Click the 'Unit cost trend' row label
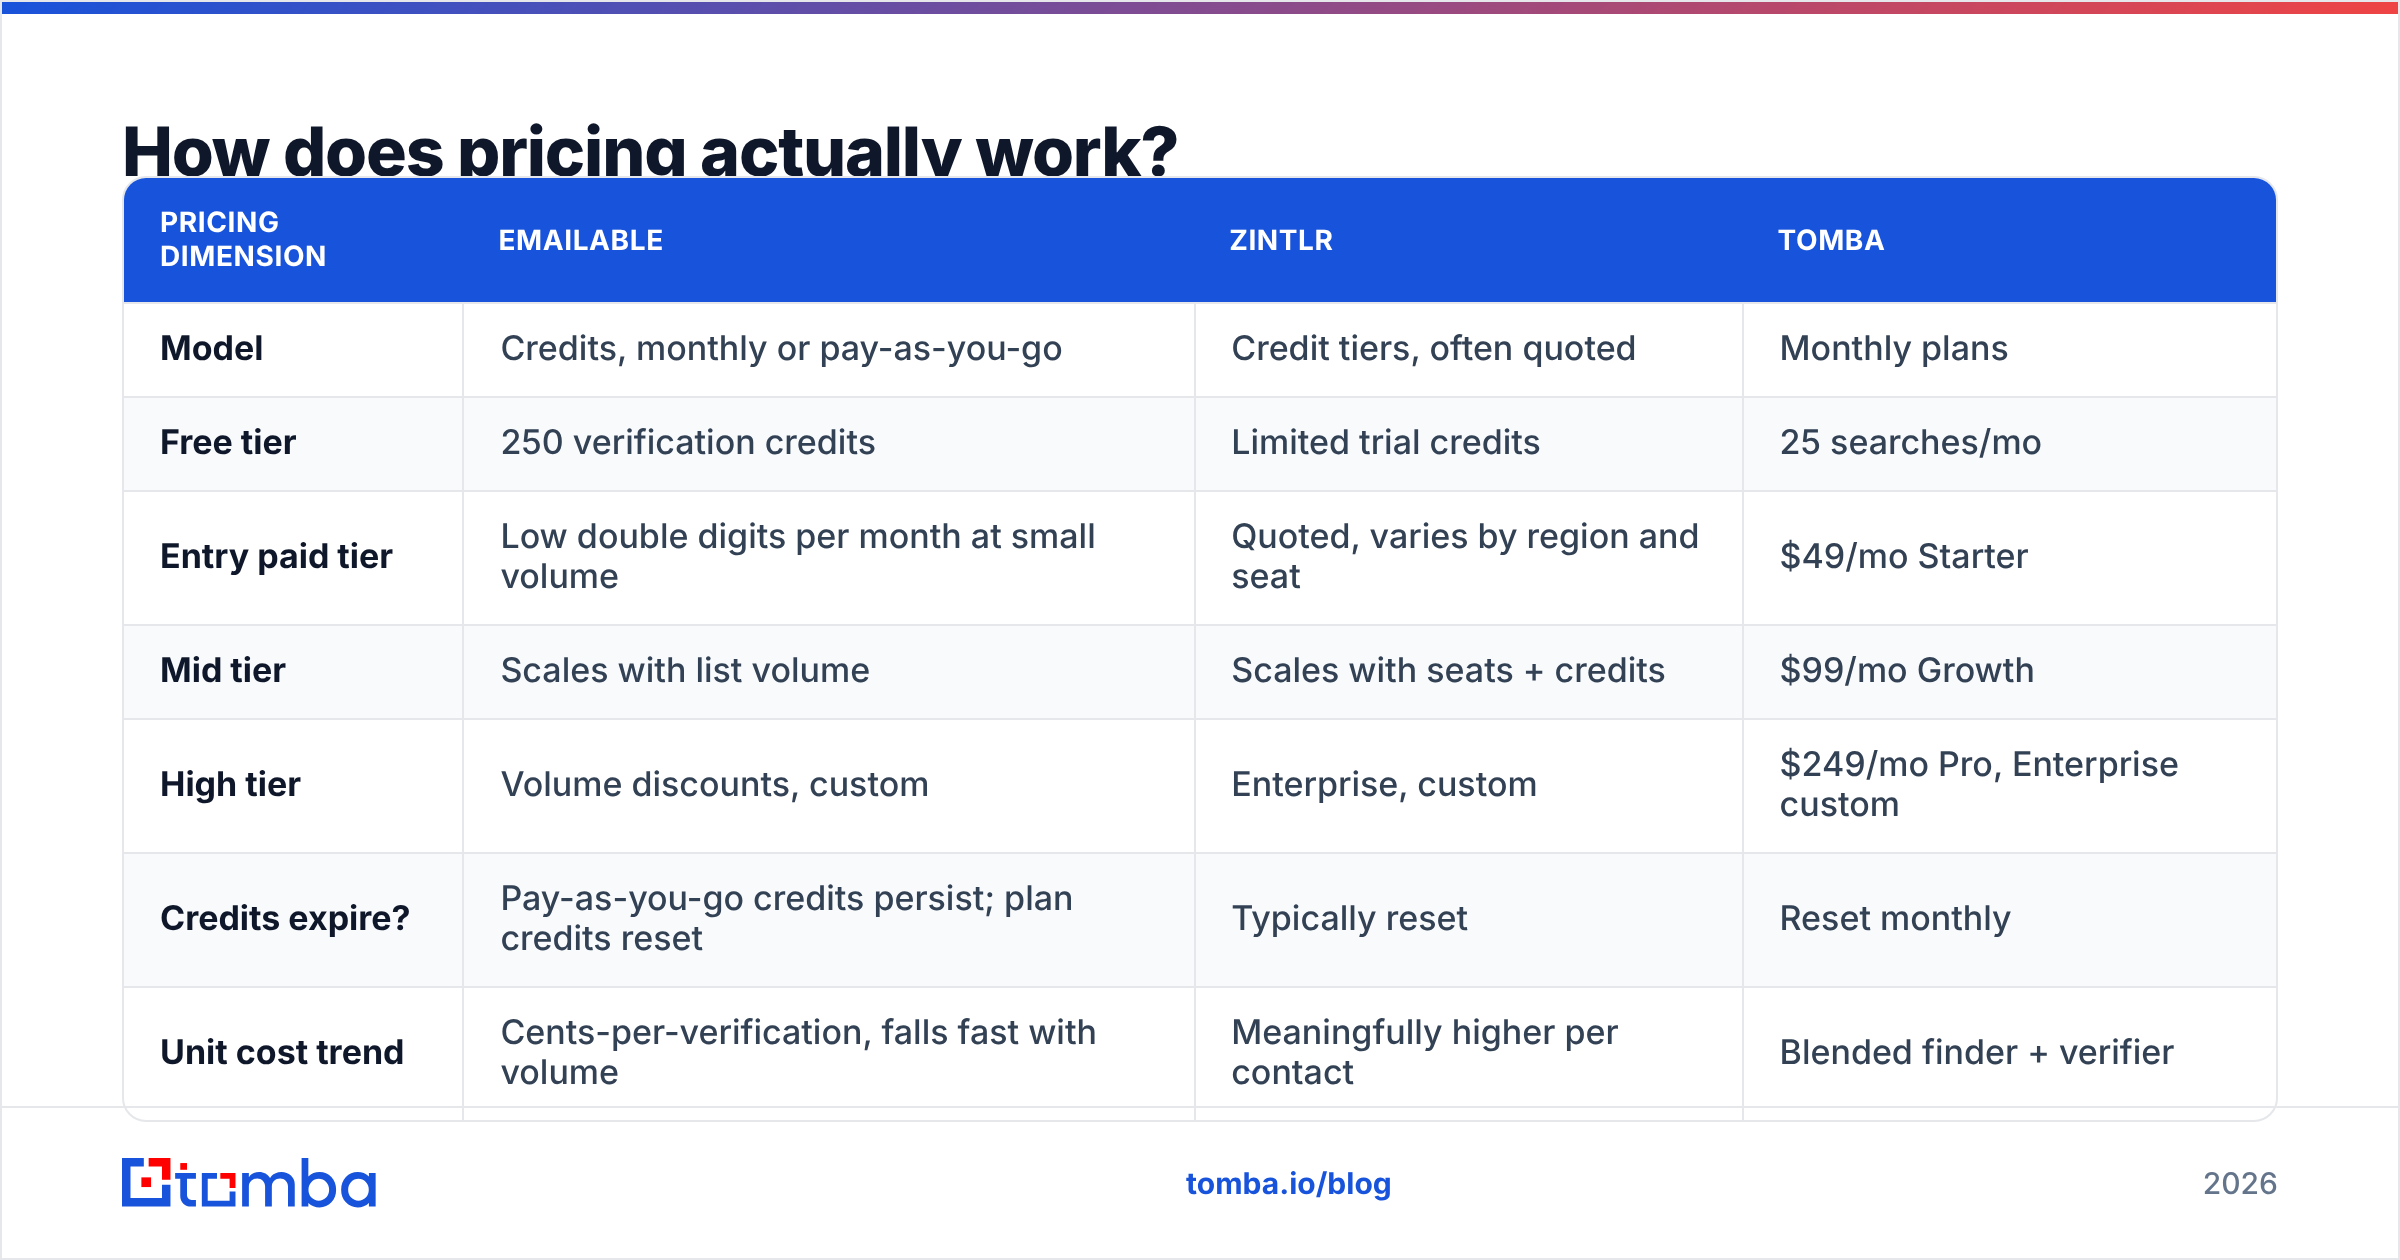Screen dimensions: 2400x1260 tap(282, 1052)
